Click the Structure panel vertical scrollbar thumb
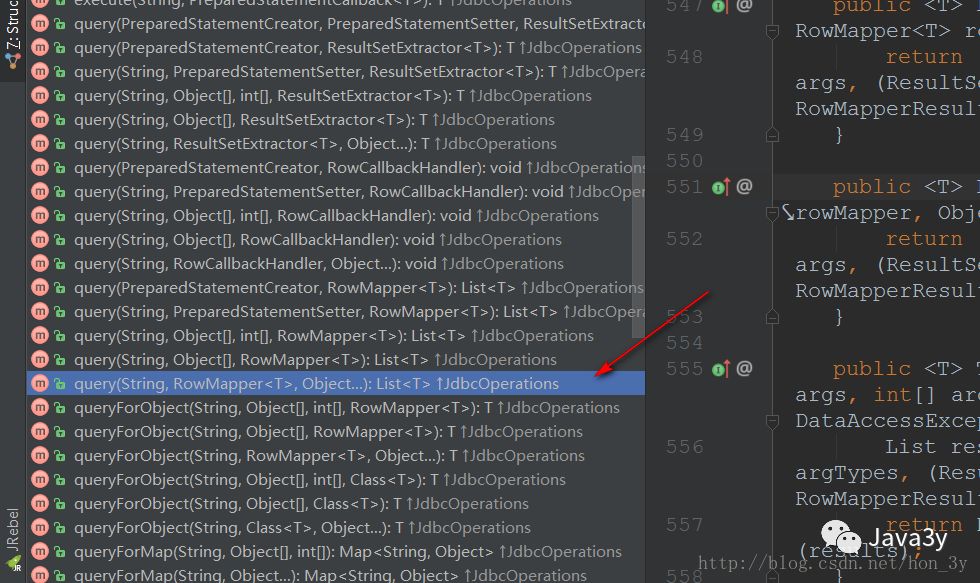 pyautogui.click(x=638, y=247)
